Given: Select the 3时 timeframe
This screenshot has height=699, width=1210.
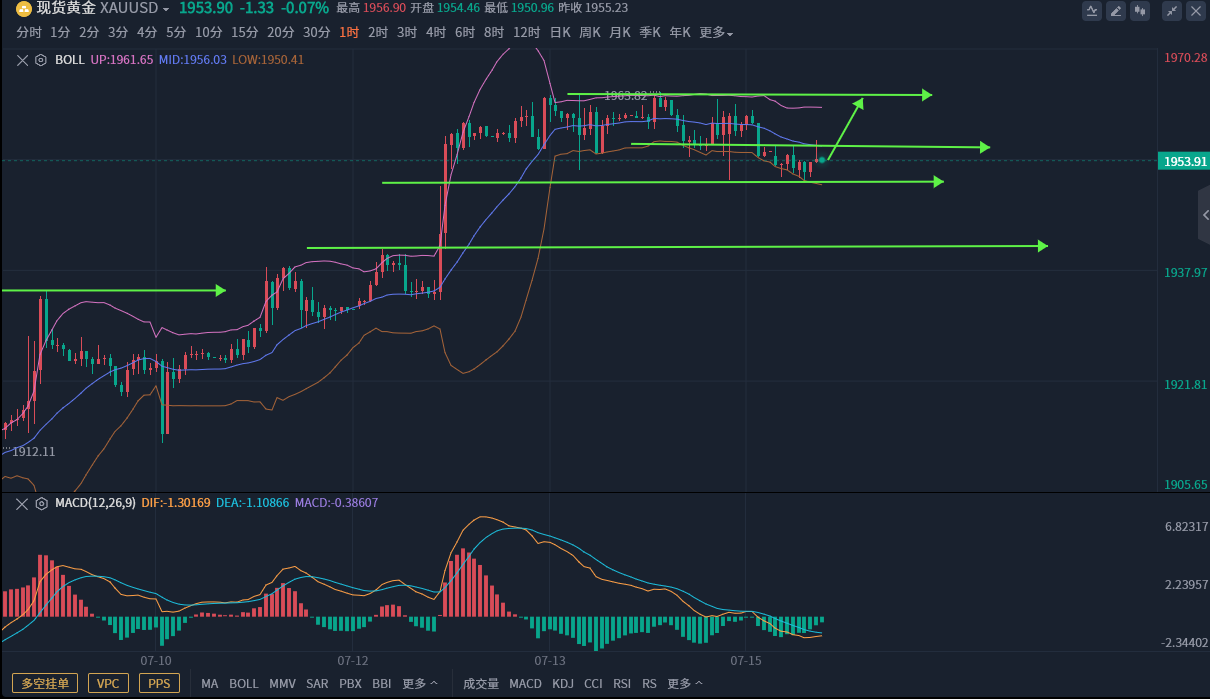Looking at the screenshot, I should coord(407,32).
